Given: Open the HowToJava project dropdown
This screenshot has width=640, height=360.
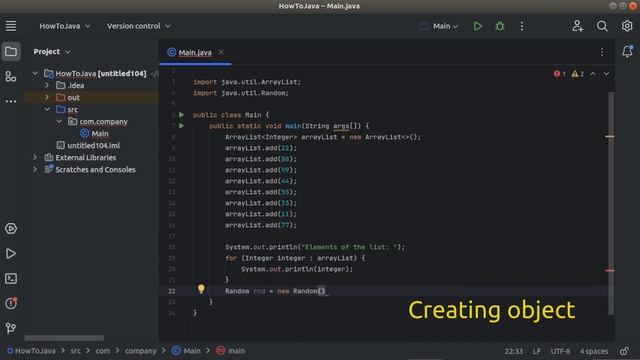Looking at the screenshot, I should [64, 26].
